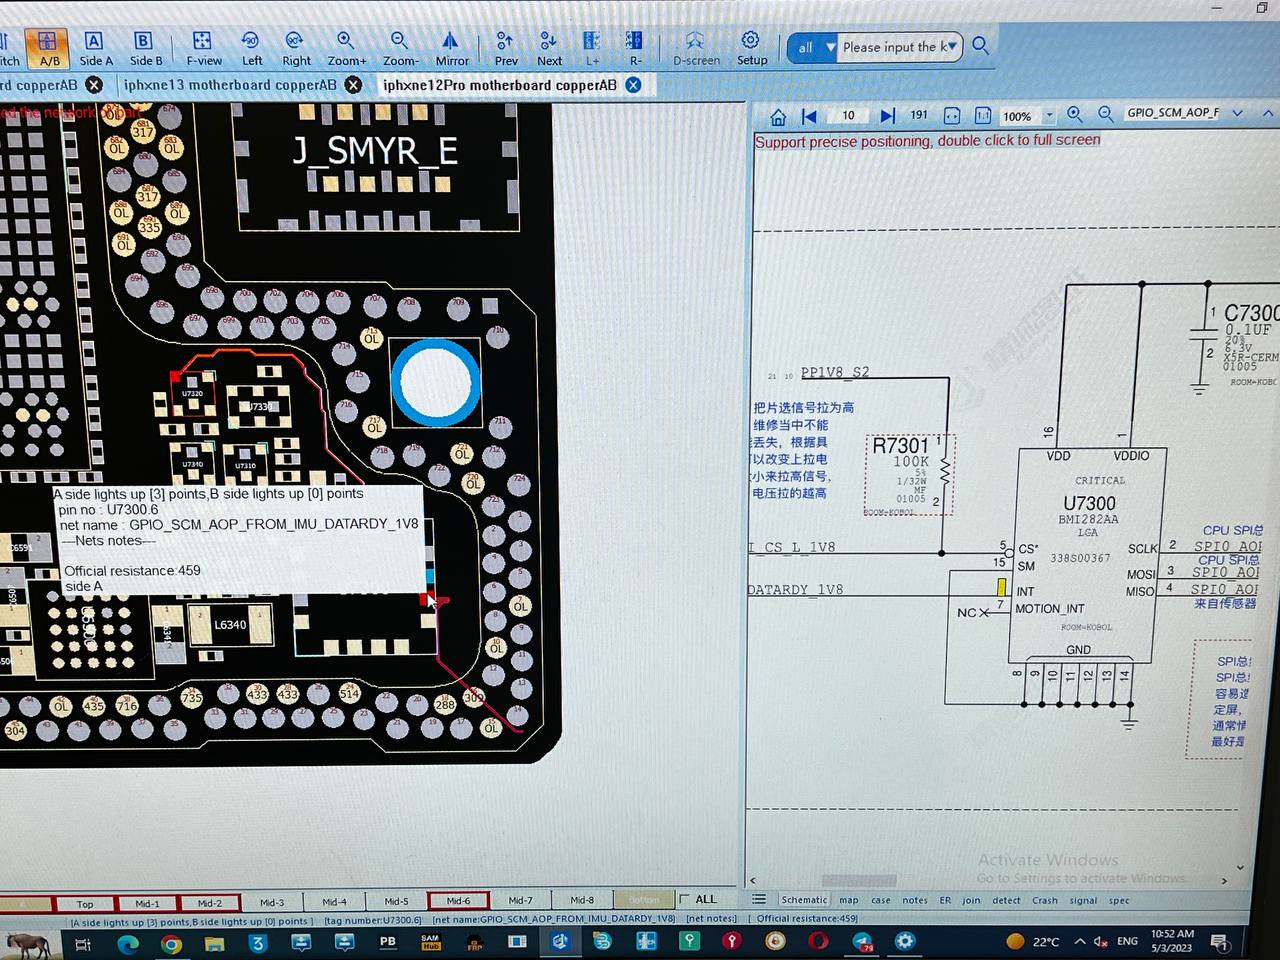1280x960 pixels.
Task: Show hidden system tray icons
Action: [1080, 941]
